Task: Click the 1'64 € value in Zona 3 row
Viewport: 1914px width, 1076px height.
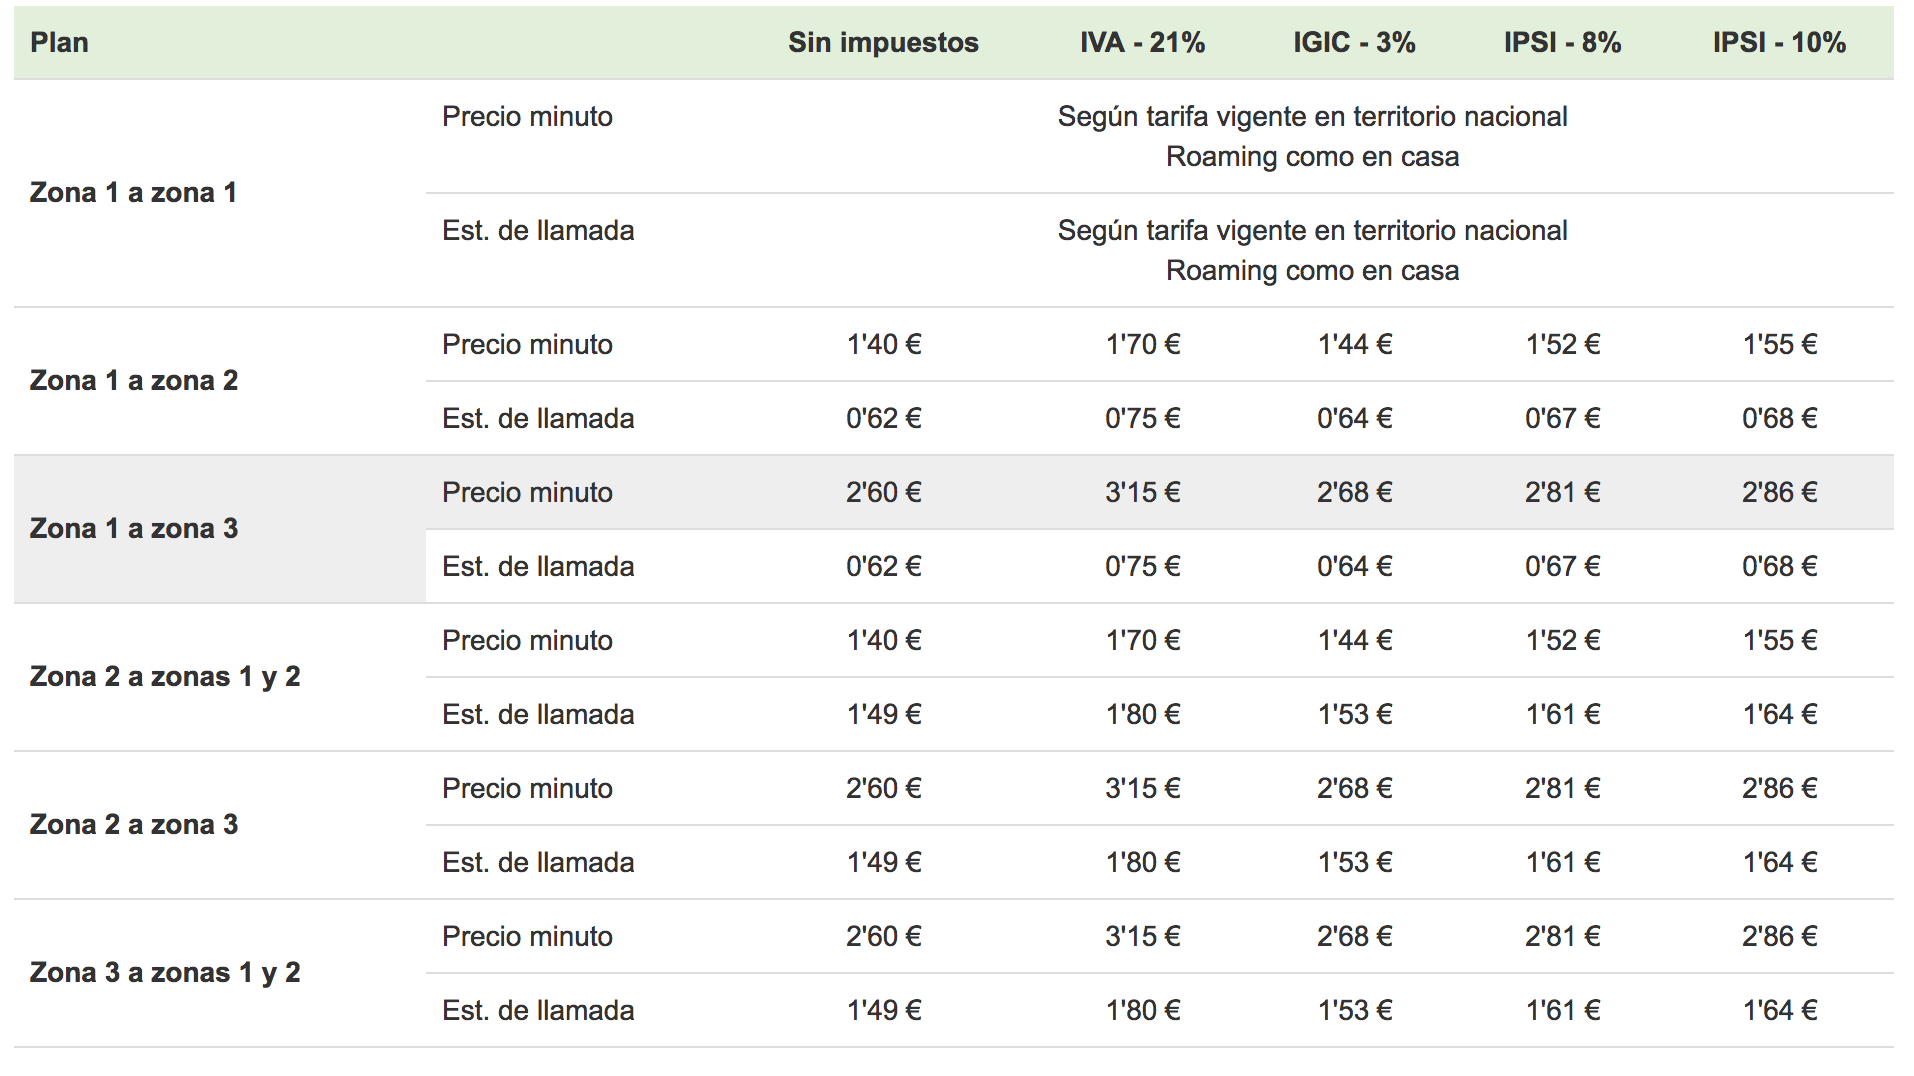Action: pyautogui.click(x=1779, y=1011)
